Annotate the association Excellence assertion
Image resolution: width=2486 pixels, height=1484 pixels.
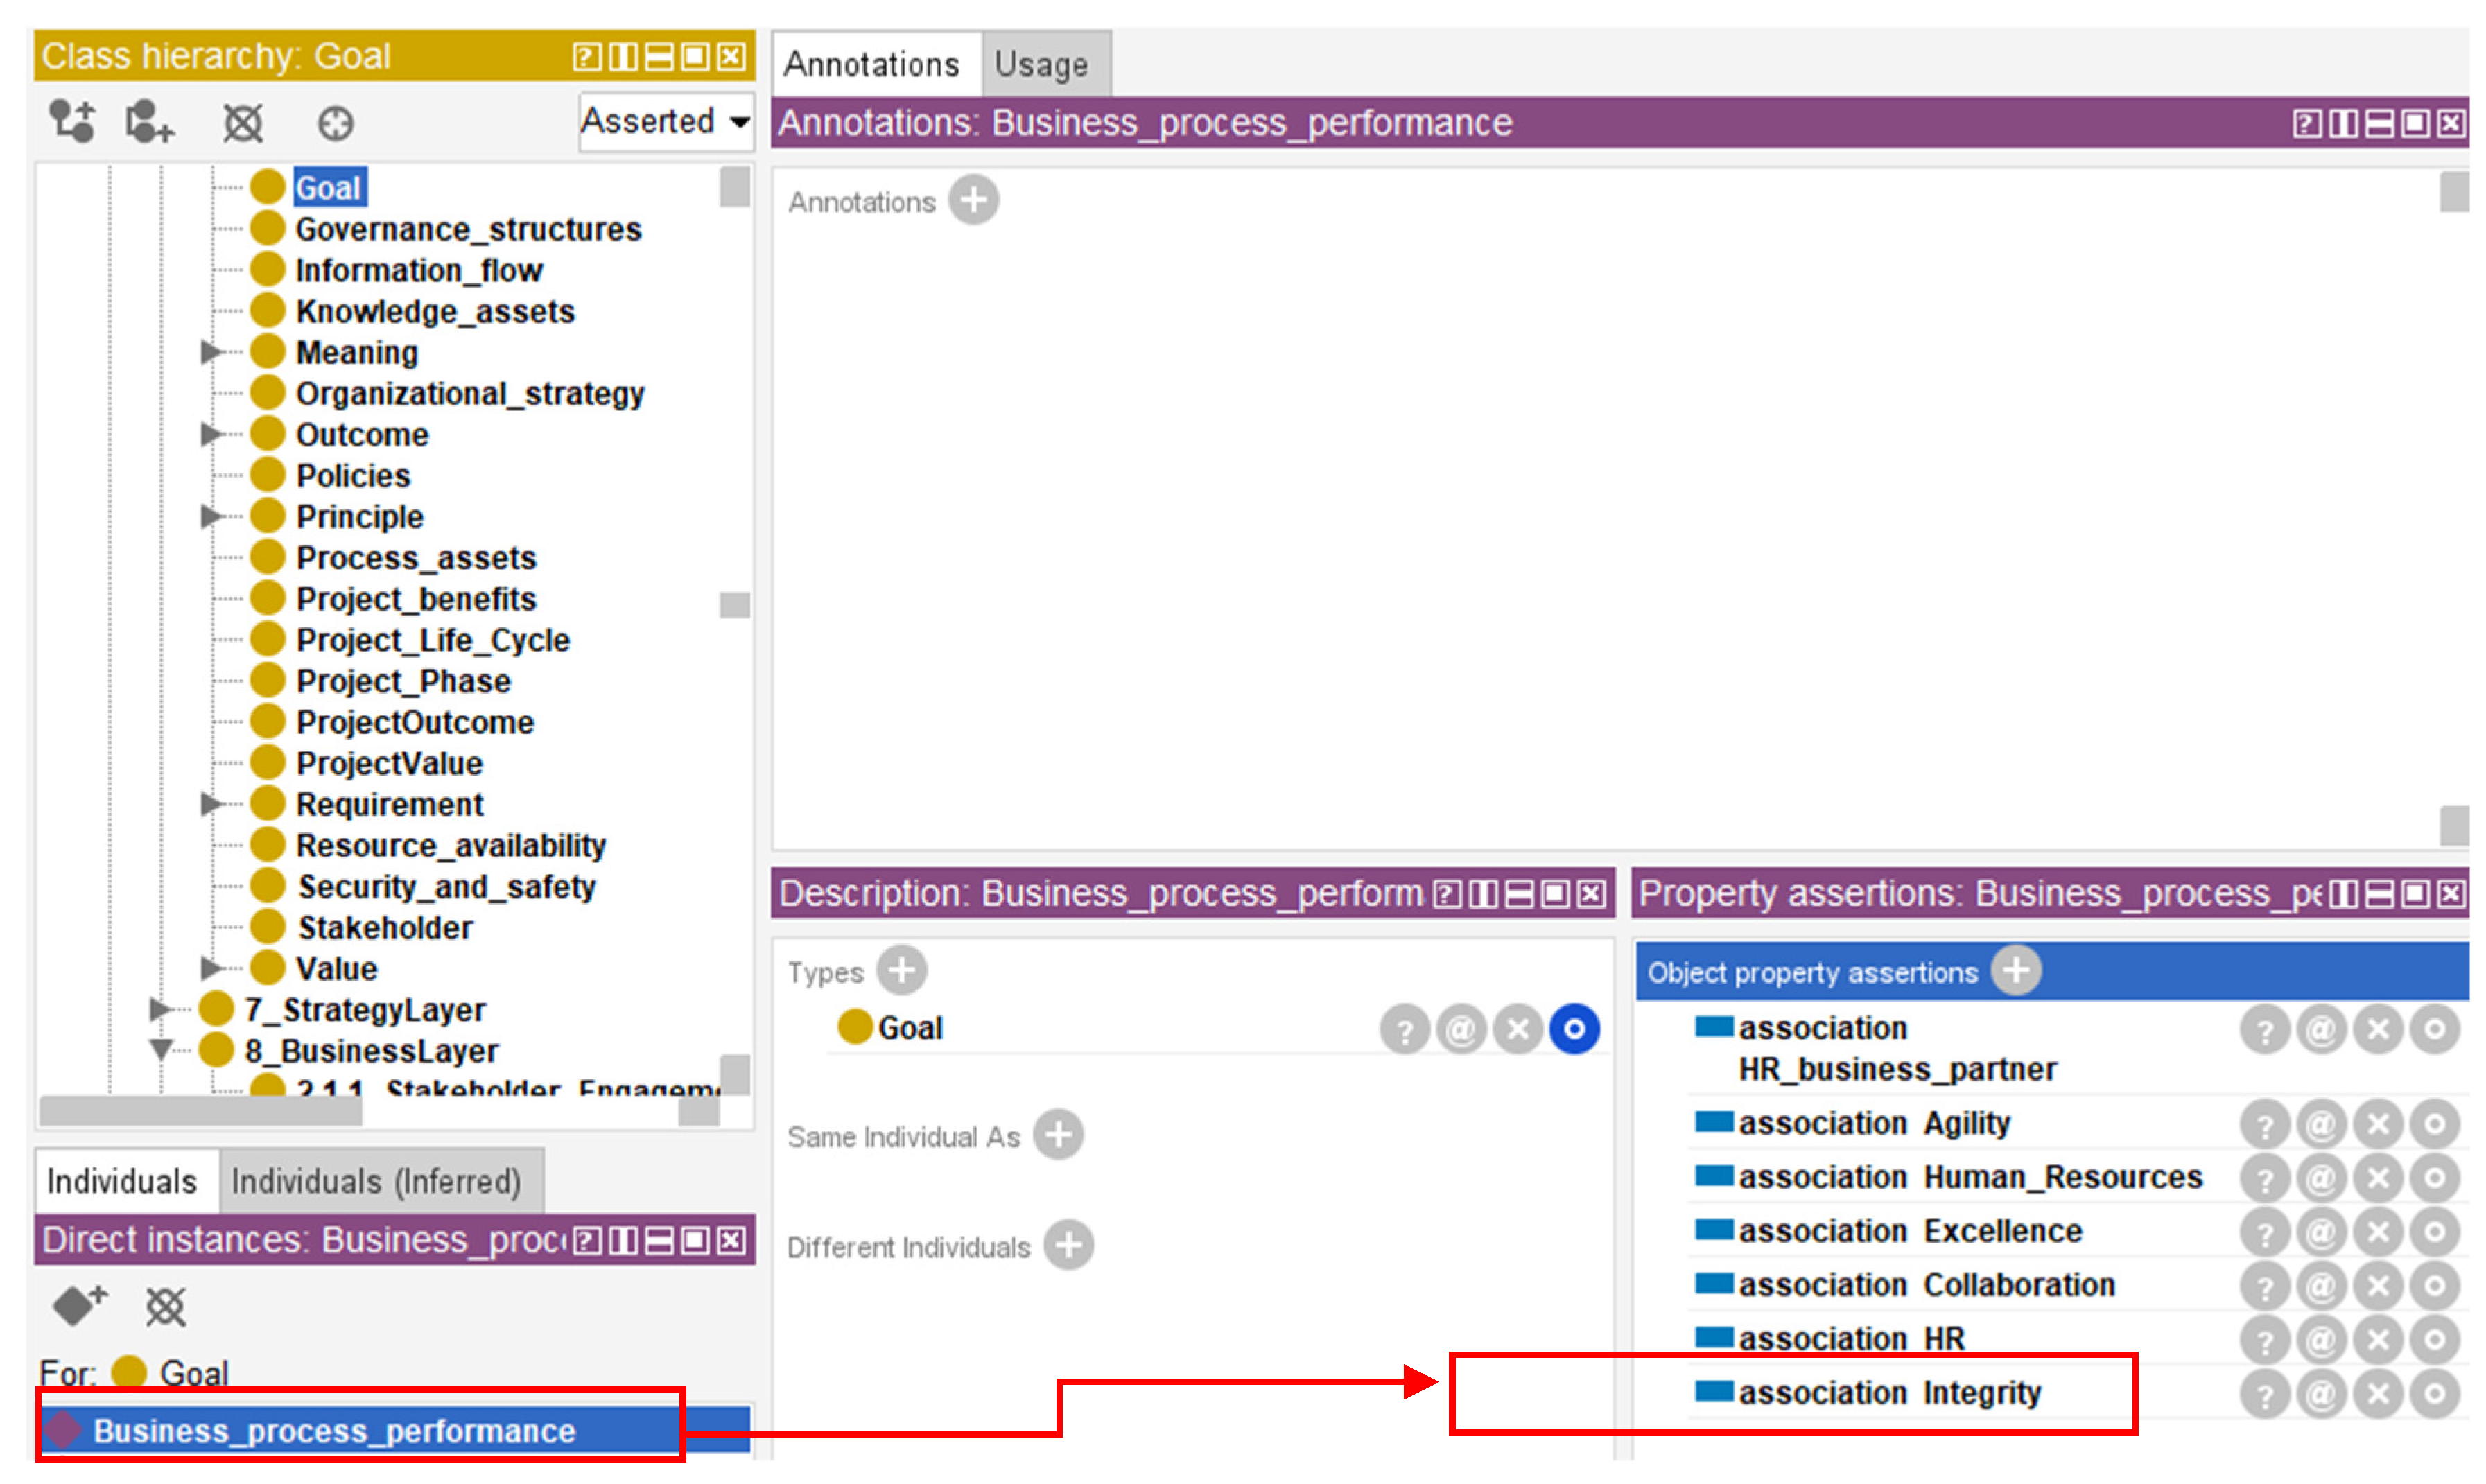pyautogui.click(x=2321, y=1231)
